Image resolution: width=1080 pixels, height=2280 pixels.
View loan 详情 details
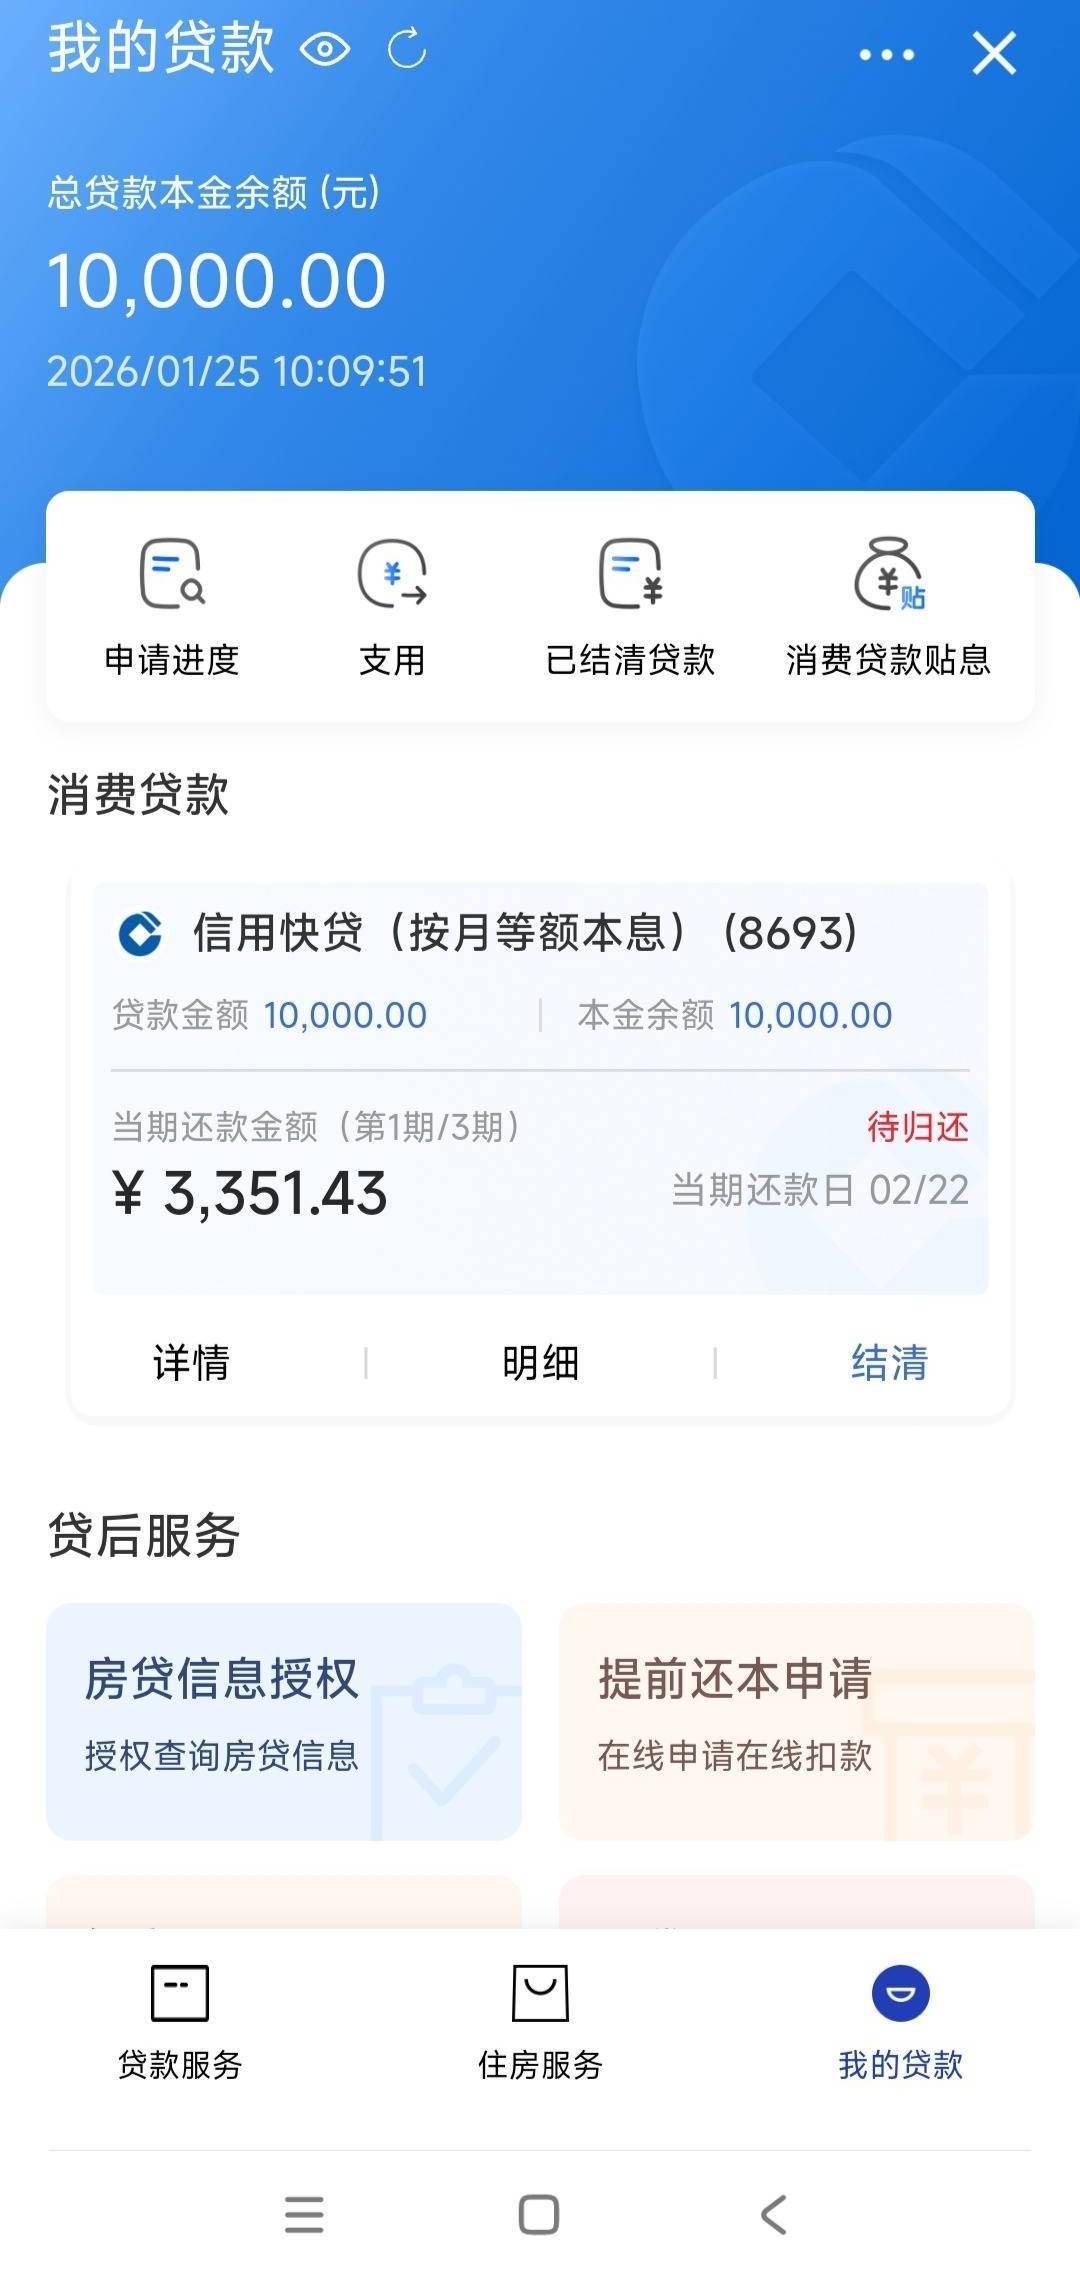pyautogui.click(x=191, y=1362)
